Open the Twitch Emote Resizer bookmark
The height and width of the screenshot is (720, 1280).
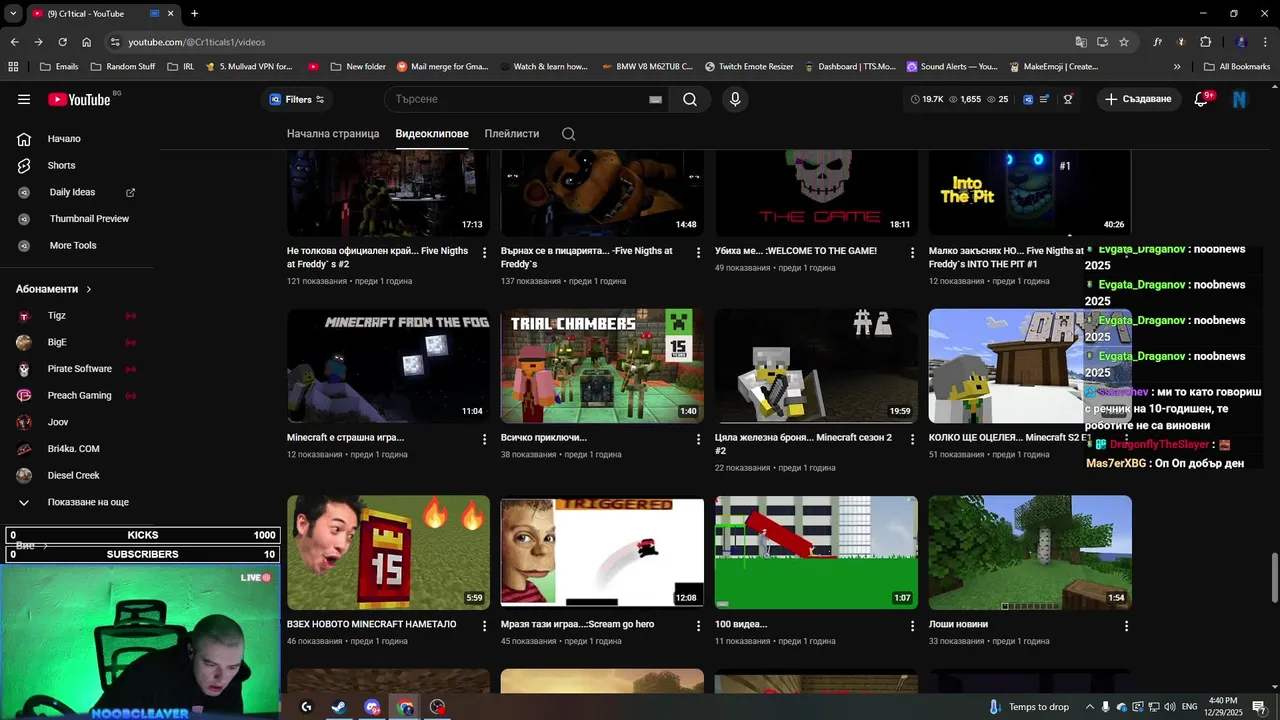pos(749,67)
